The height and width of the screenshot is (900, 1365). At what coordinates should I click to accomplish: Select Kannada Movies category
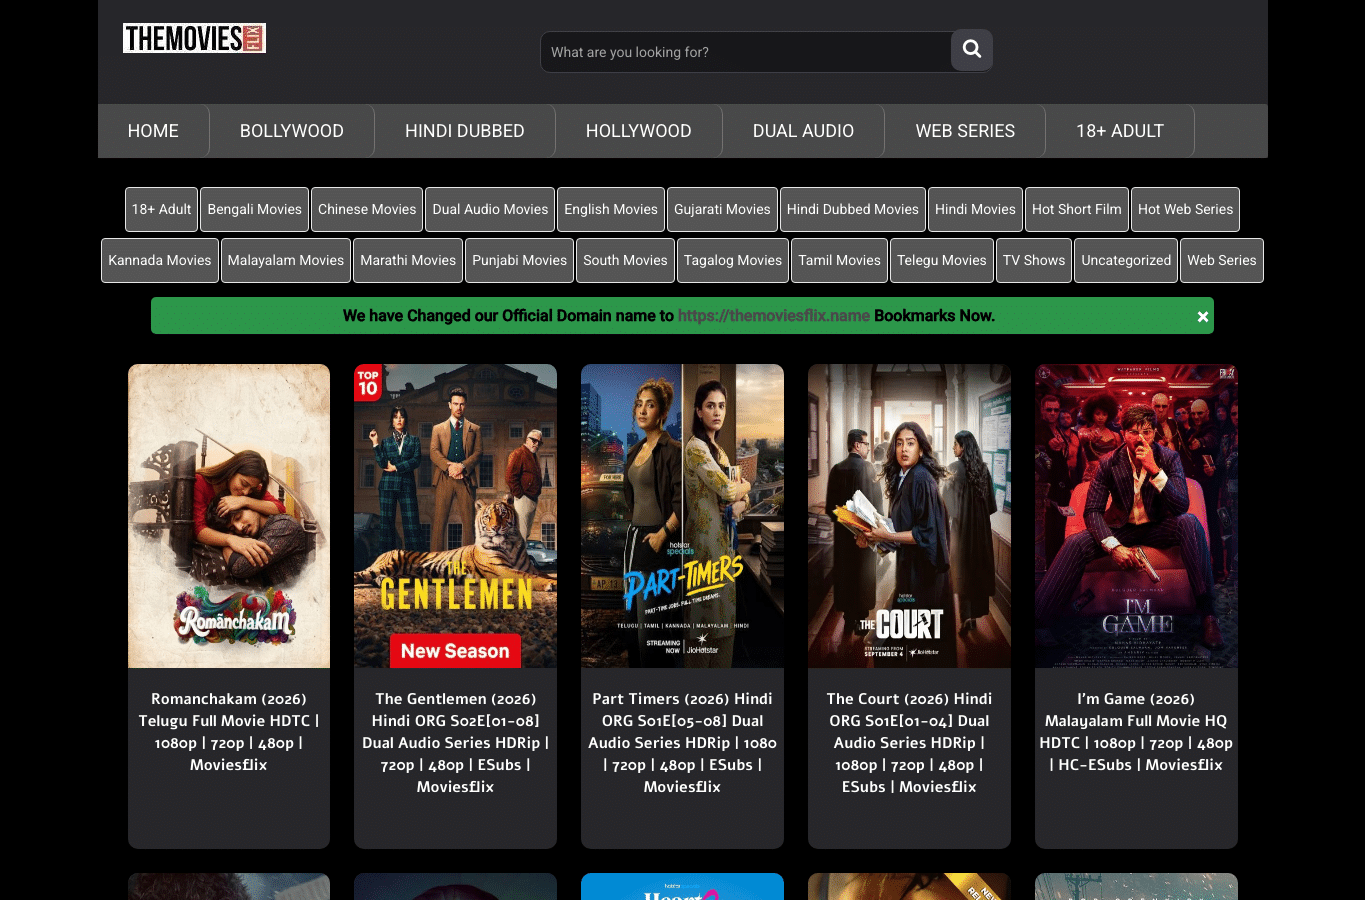[160, 260]
